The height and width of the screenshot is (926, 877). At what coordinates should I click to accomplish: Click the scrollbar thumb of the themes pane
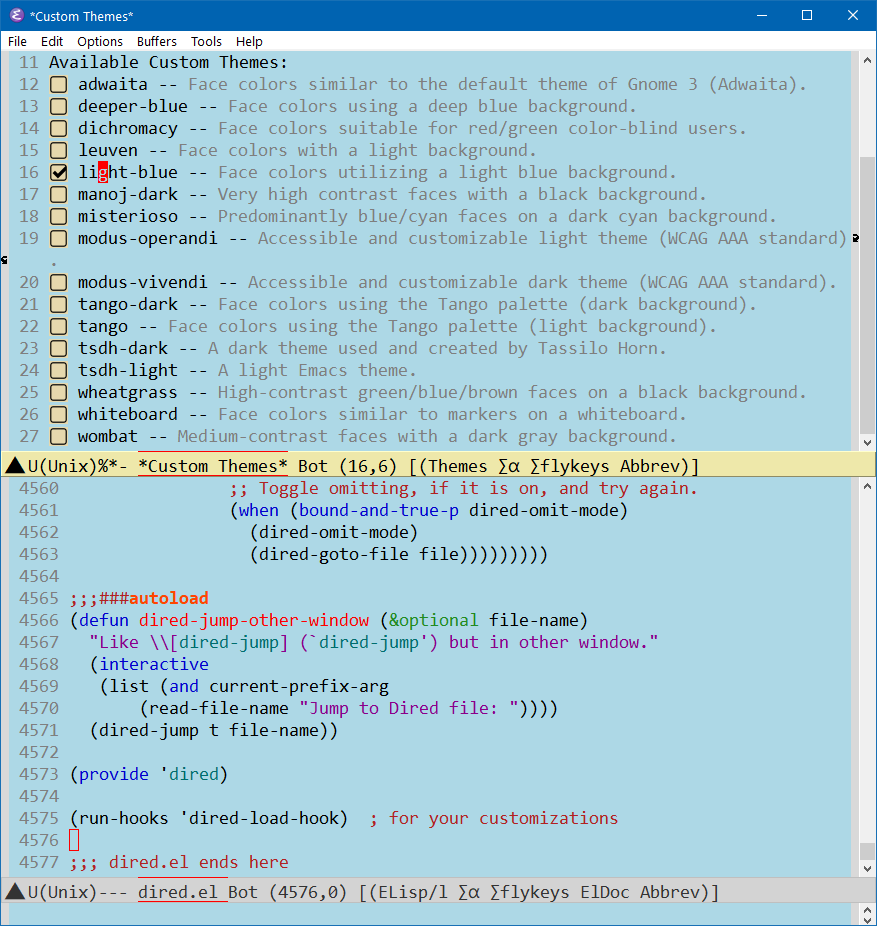867,295
